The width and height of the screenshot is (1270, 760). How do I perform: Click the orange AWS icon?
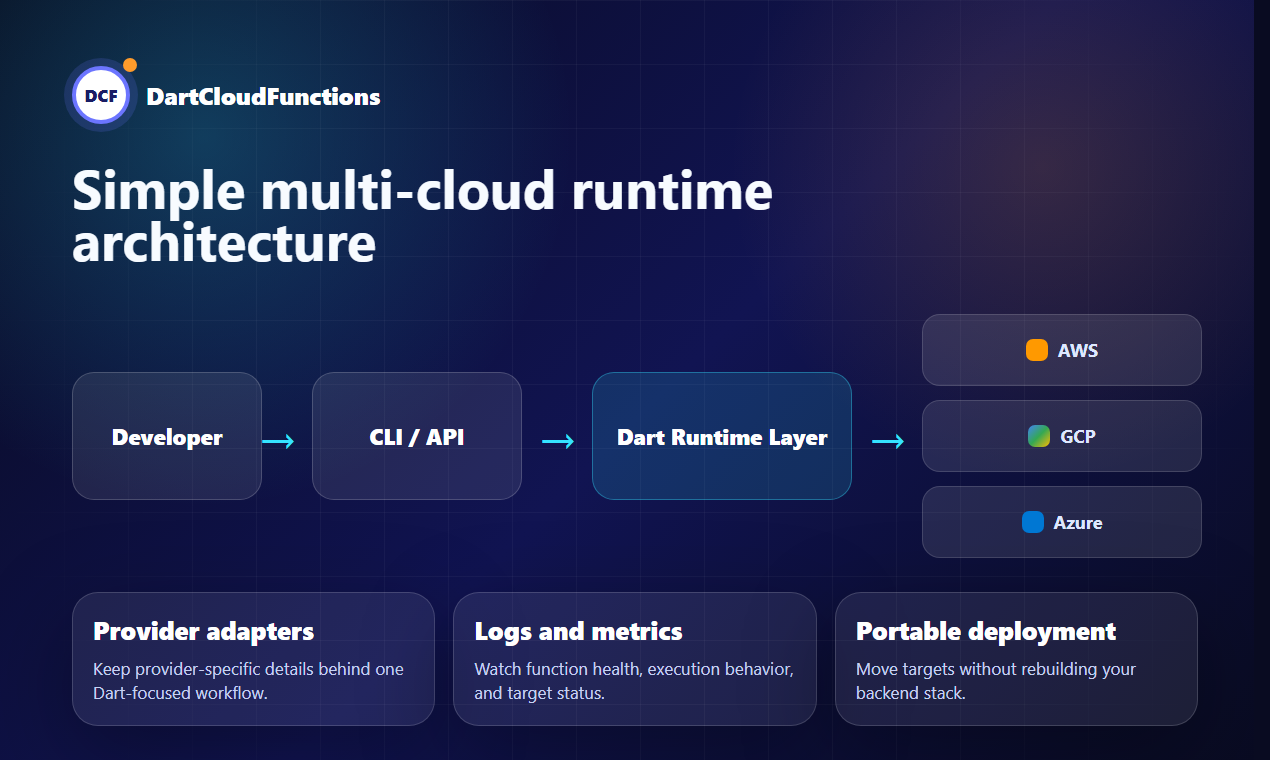pyautogui.click(x=1037, y=350)
